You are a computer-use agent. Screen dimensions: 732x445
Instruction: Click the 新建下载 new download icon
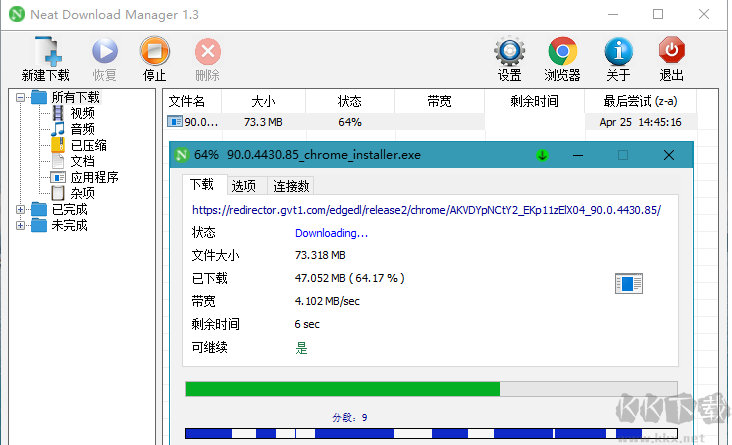point(48,51)
